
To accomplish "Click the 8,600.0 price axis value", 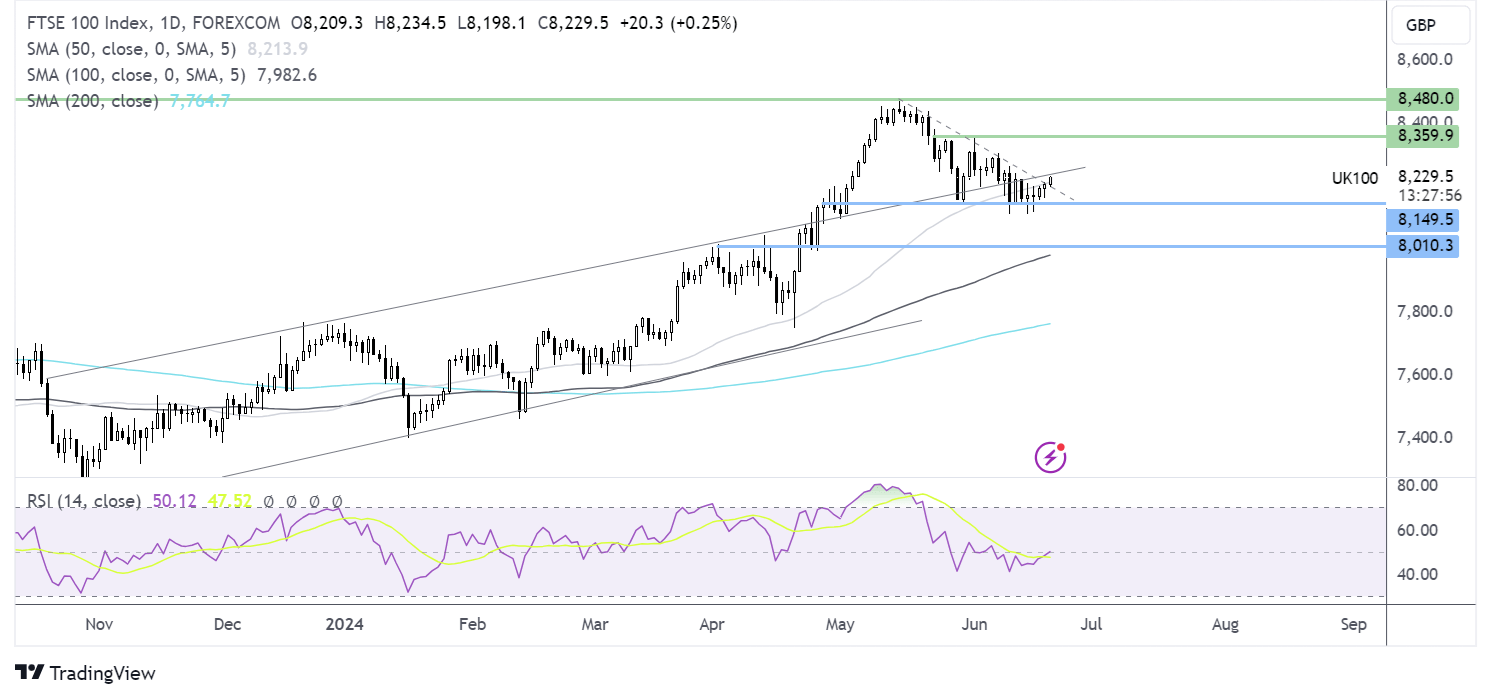I will pos(1425,59).
